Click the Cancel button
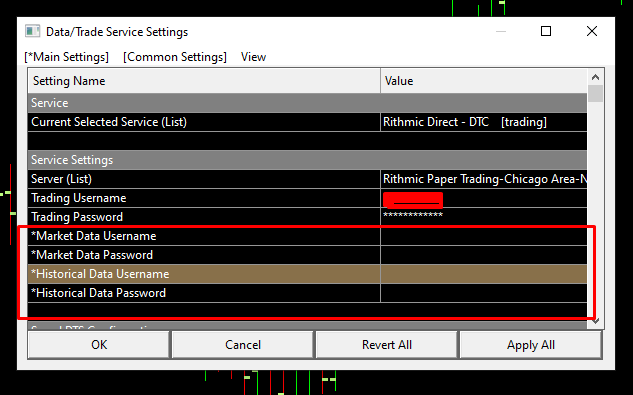 tap(243, 345)
